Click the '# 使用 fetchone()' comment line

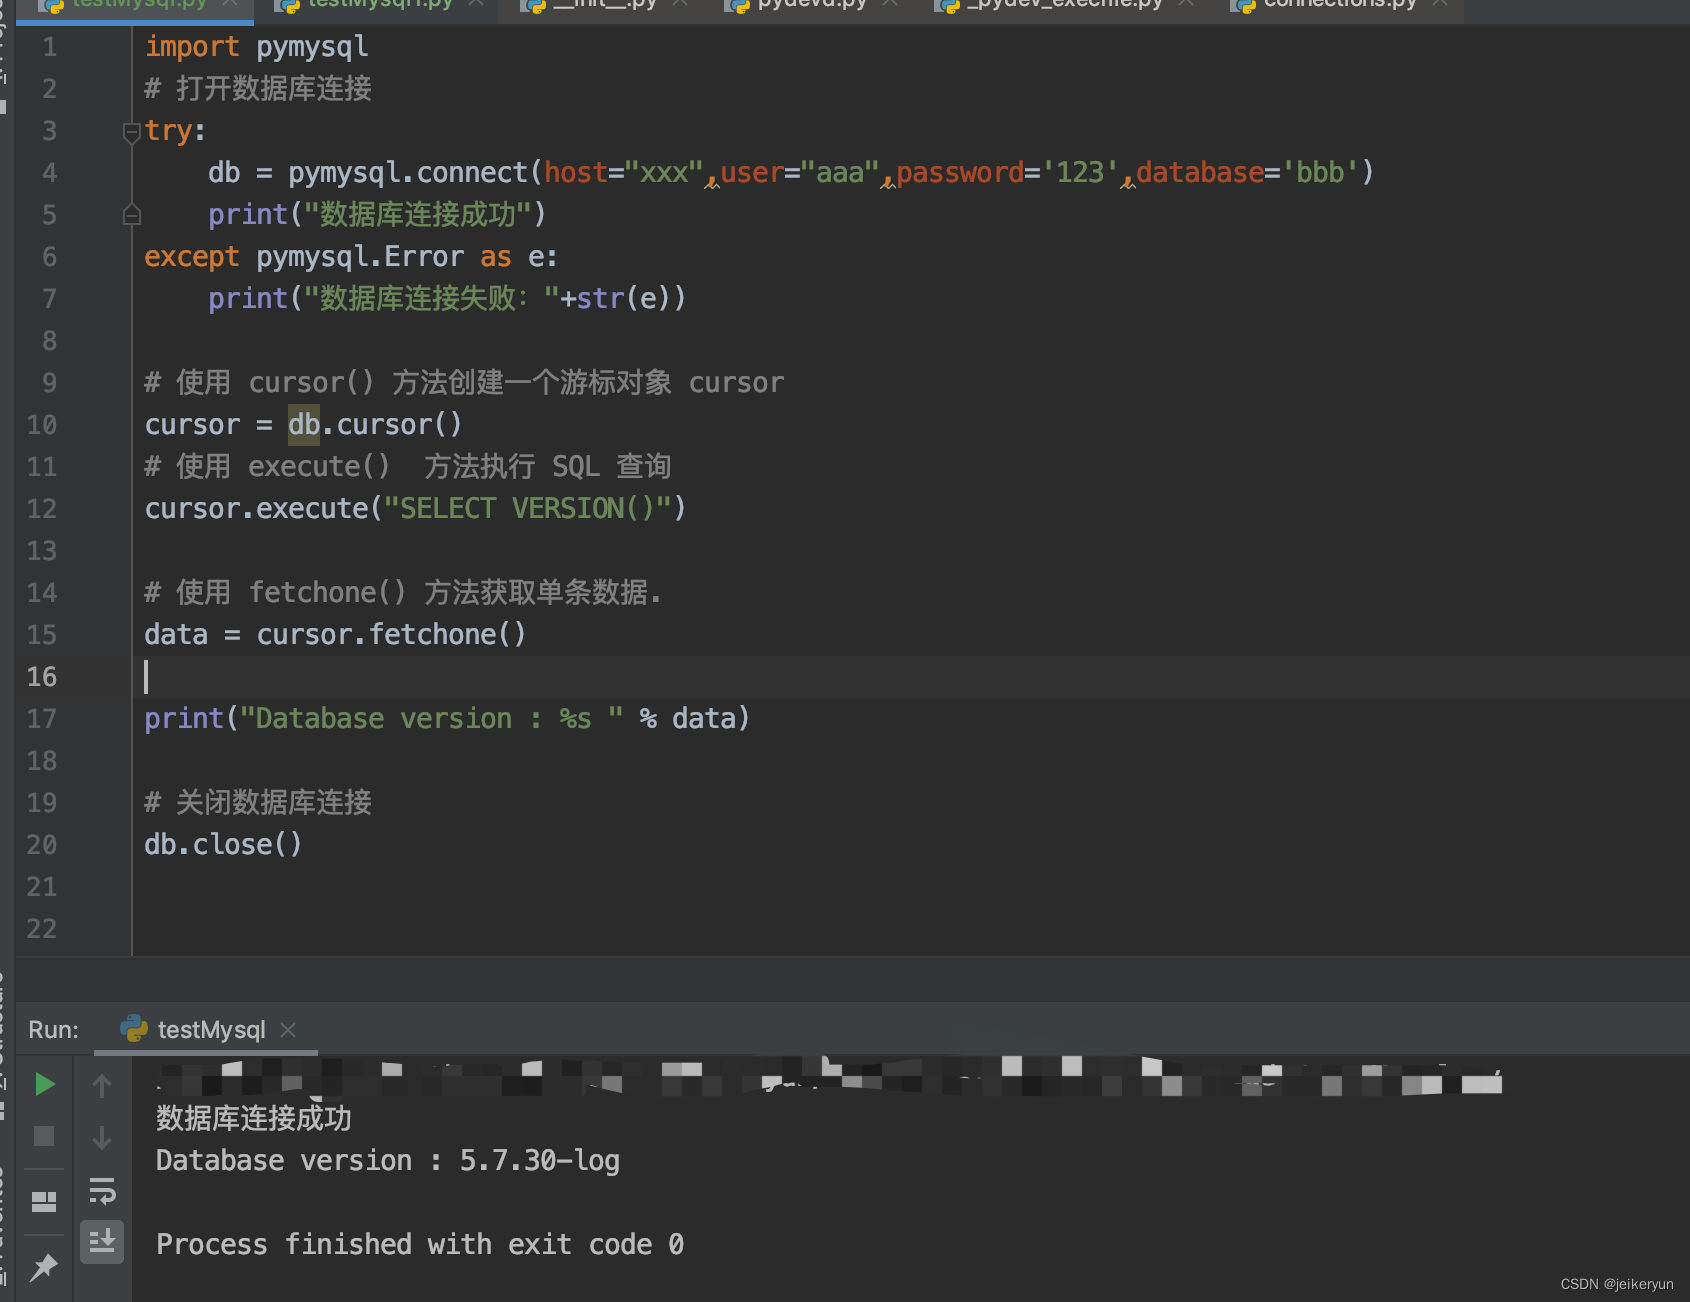[x=403, y=593]
